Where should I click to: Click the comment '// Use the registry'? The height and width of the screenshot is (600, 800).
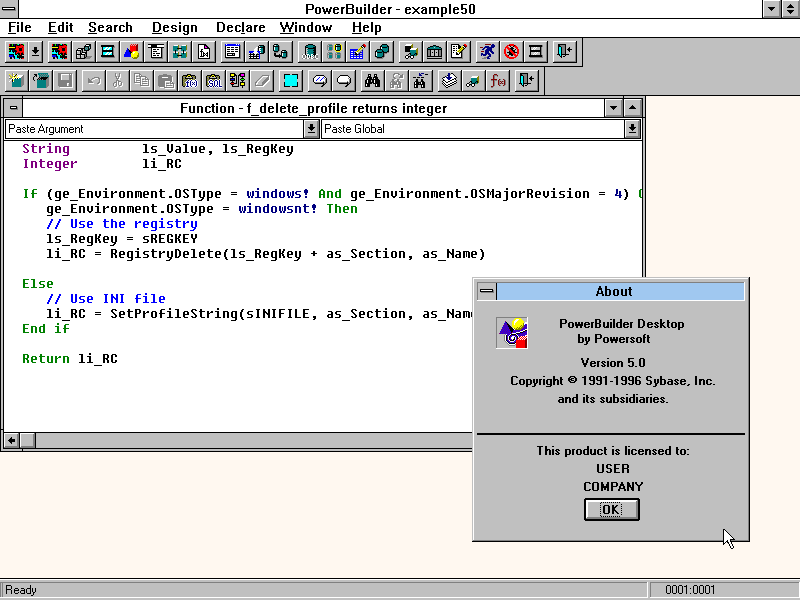[121, 224]
